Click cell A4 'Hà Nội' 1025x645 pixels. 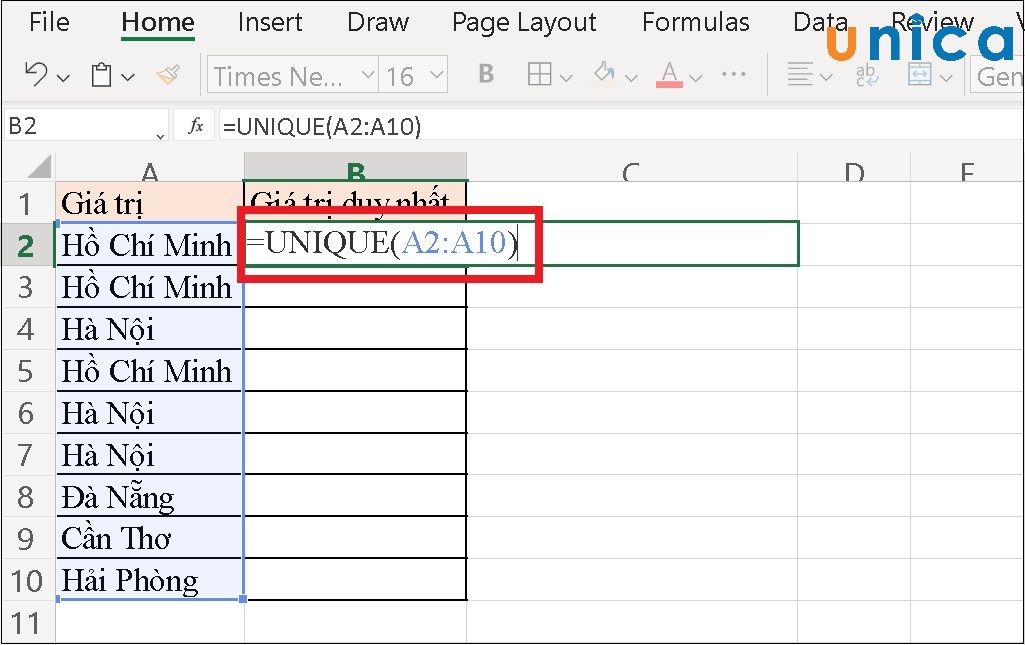150,329
